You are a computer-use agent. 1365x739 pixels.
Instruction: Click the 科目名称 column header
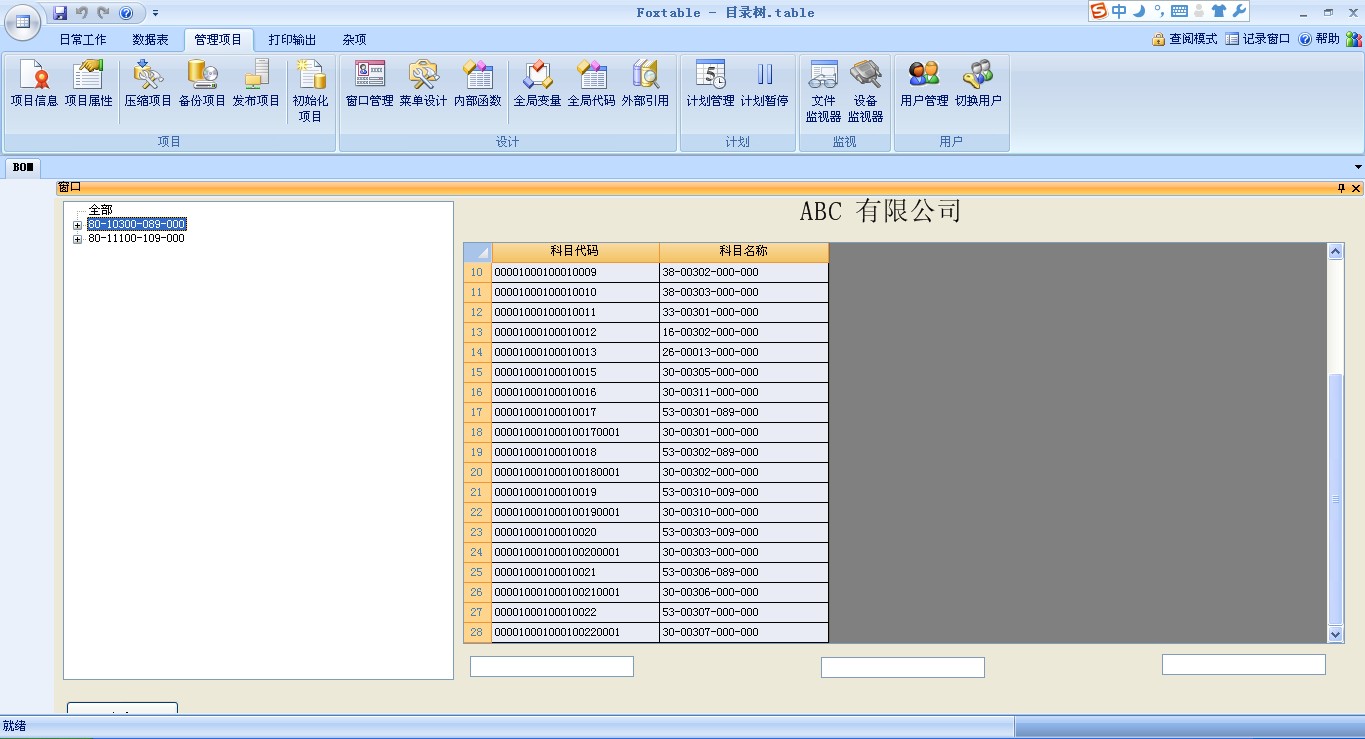(x=744, y=251)
